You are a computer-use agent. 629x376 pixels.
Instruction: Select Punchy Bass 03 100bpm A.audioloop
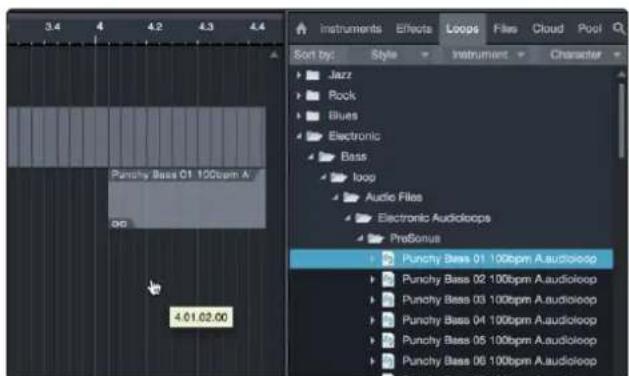[499, 300]
